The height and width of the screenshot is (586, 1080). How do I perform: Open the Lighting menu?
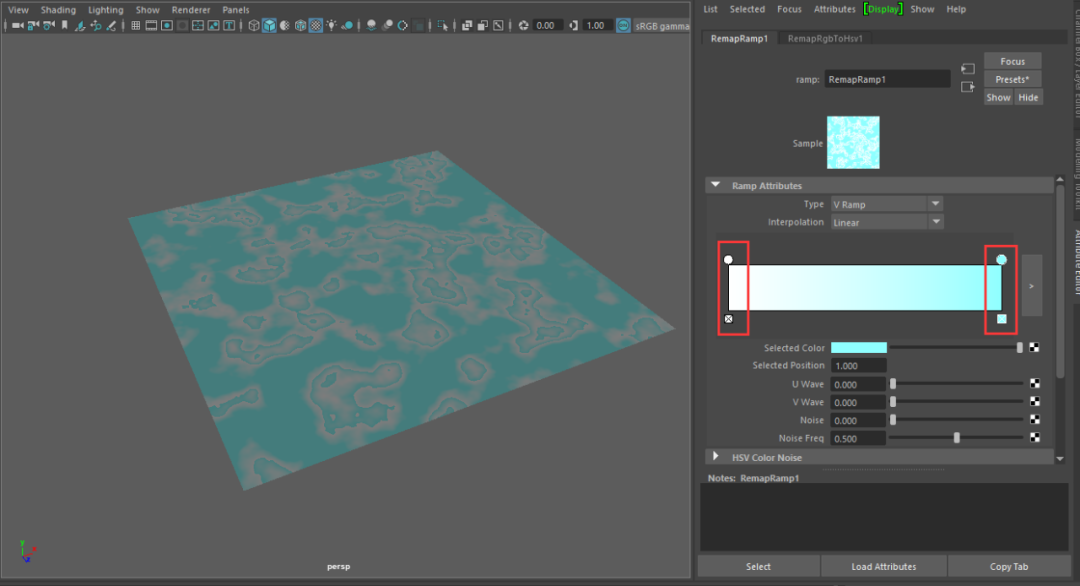pos(105,10)
